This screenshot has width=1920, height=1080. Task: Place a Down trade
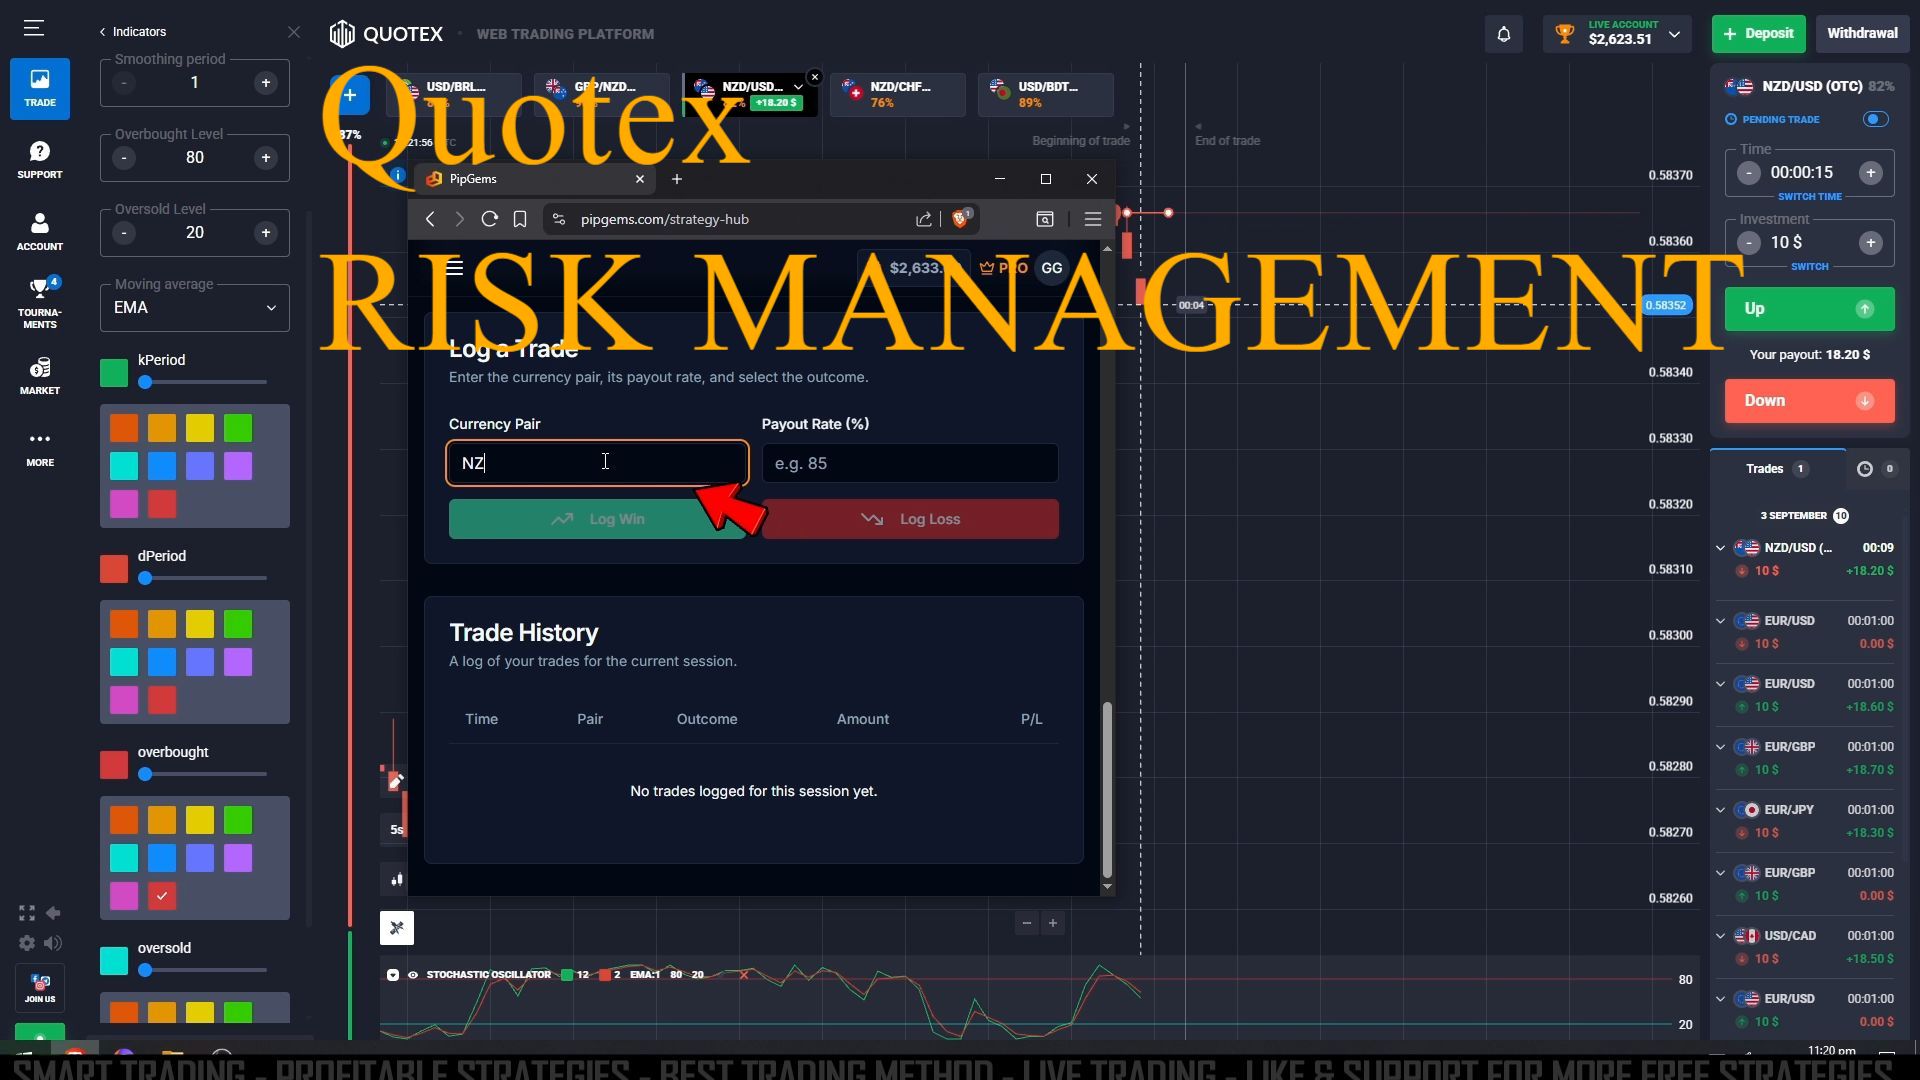pos(1809,401)
